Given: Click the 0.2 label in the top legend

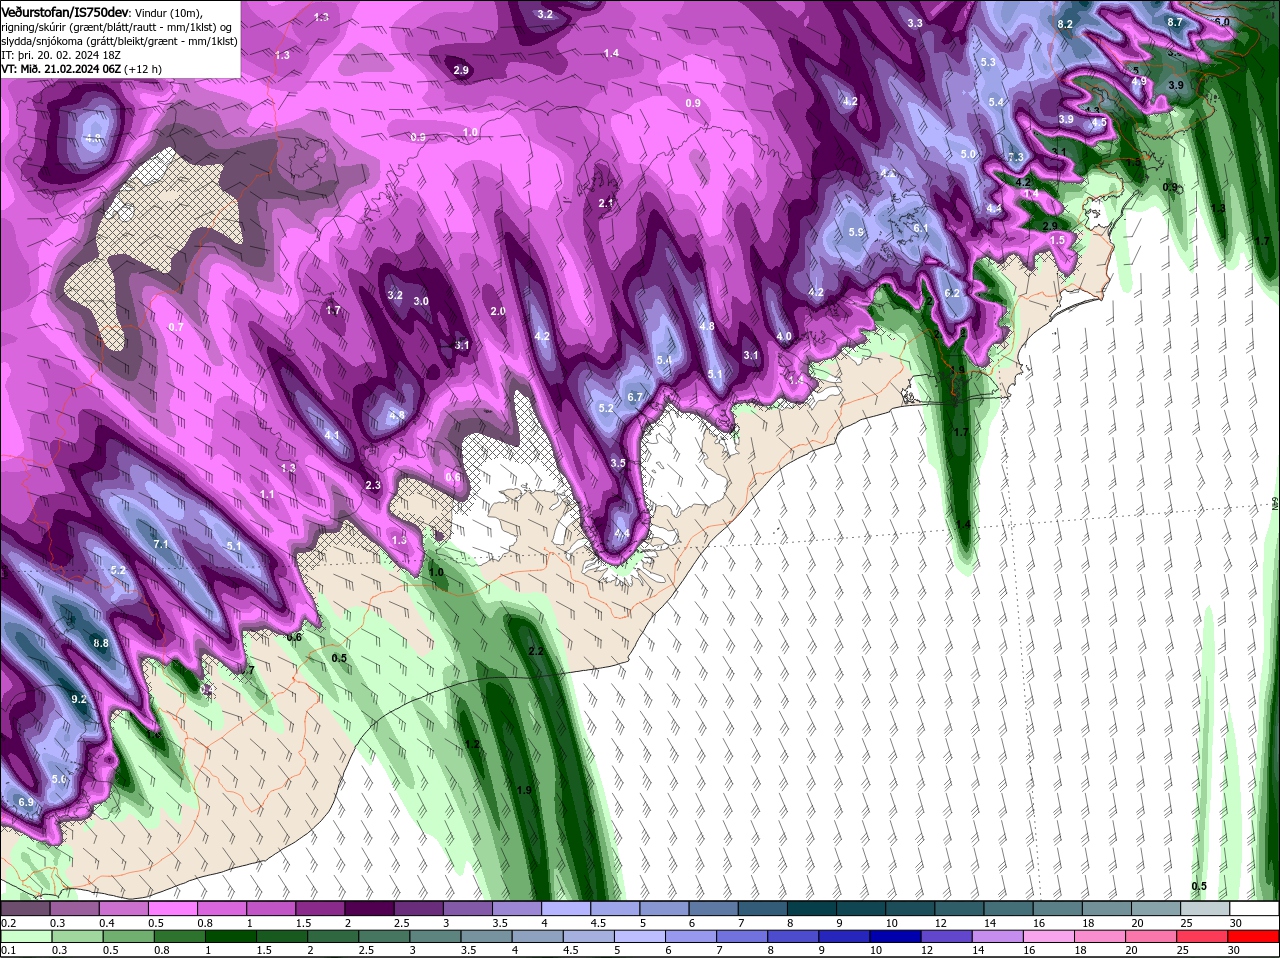Looking at the screenshot, I should tap(8, 923).
